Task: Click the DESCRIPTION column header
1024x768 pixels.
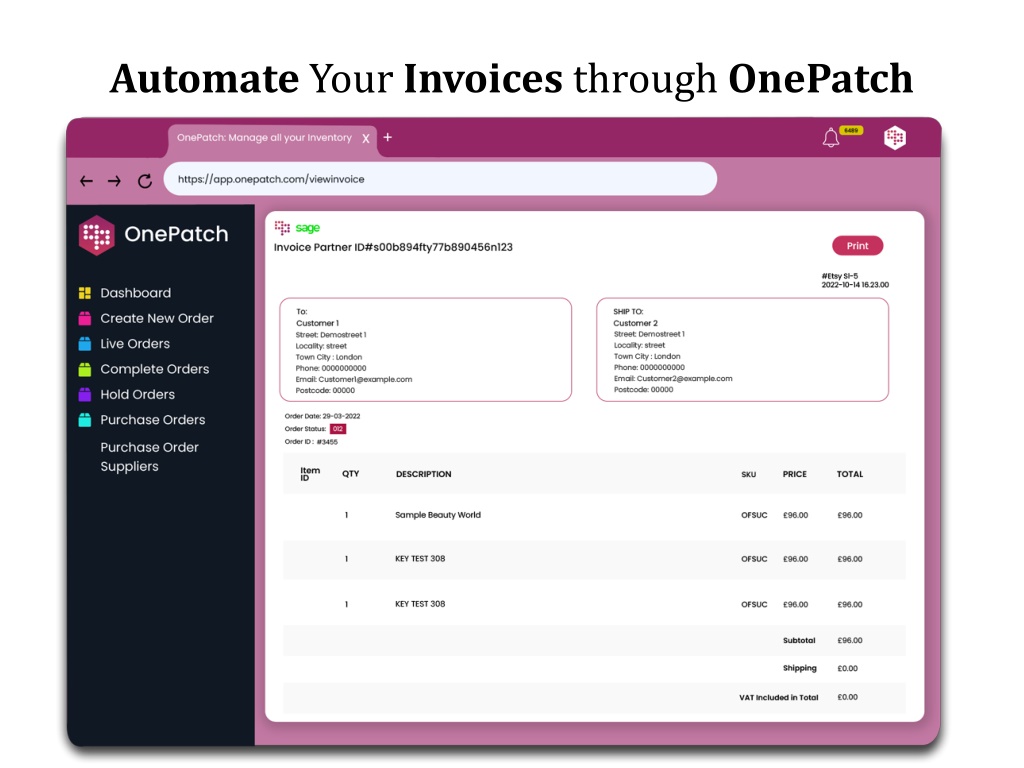Action: (423, 474)
